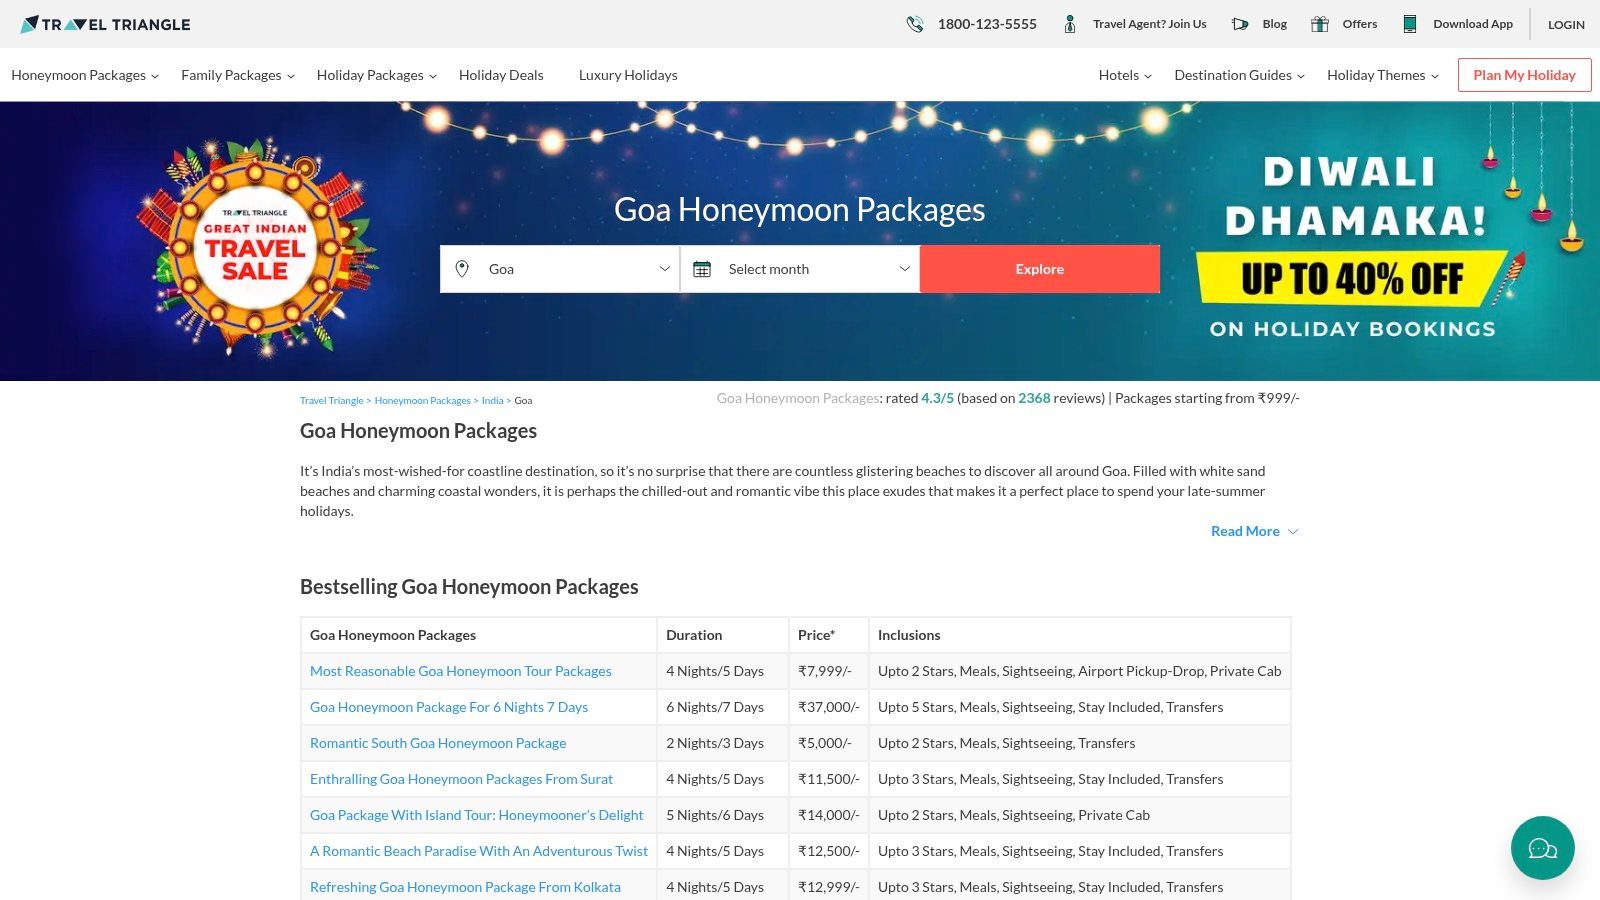Expand the Holiday Packages menu
Viewport: 1600px width, 900px height.
tap(377, 75)
